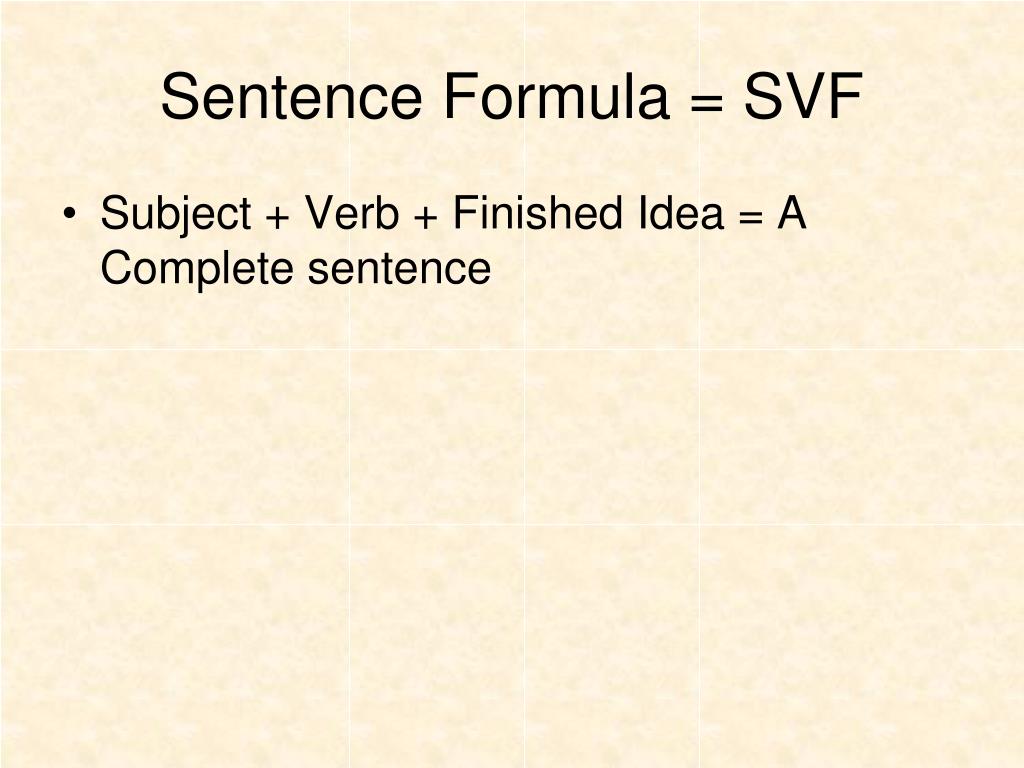
Task: Click the lowercase word "sentence" in the bullet
Action: (x=399, y=270)
